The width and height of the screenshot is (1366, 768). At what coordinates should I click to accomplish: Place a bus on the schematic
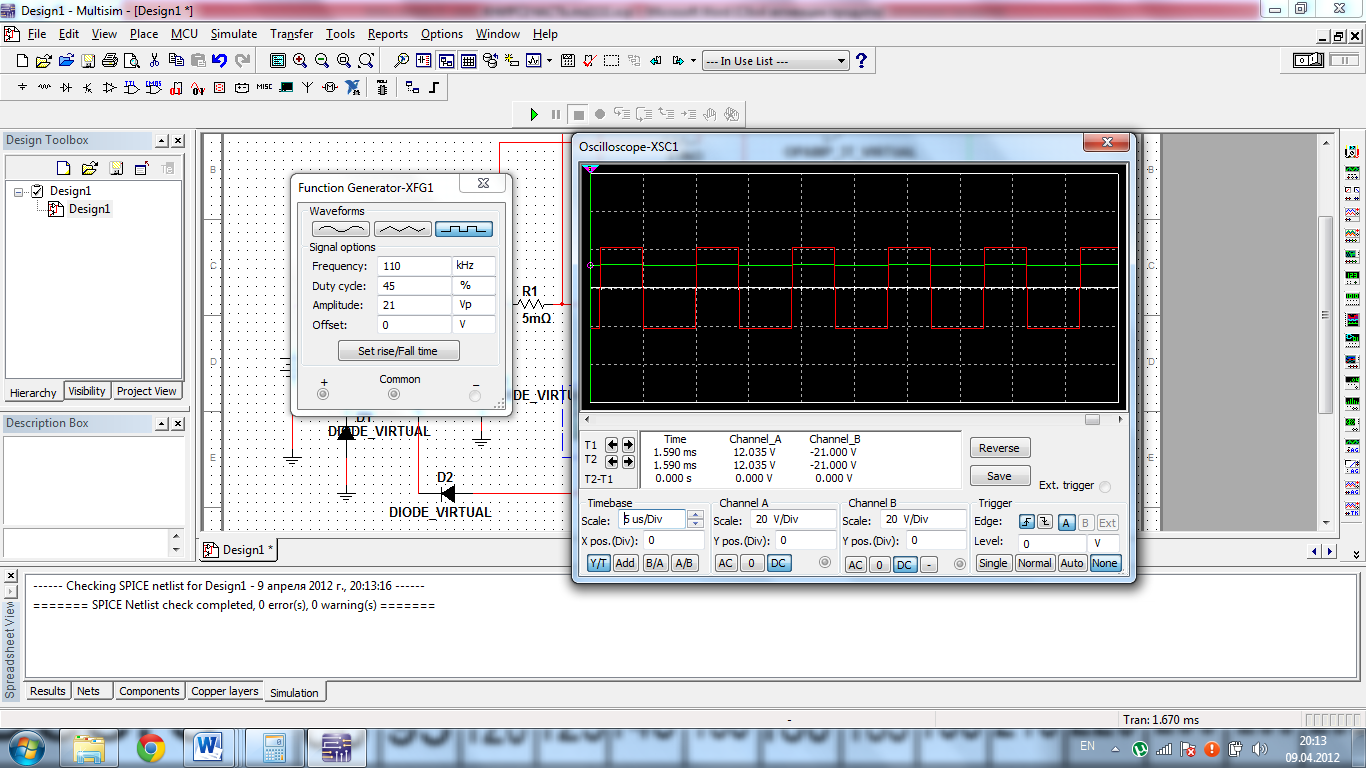[x=434, y=87]
